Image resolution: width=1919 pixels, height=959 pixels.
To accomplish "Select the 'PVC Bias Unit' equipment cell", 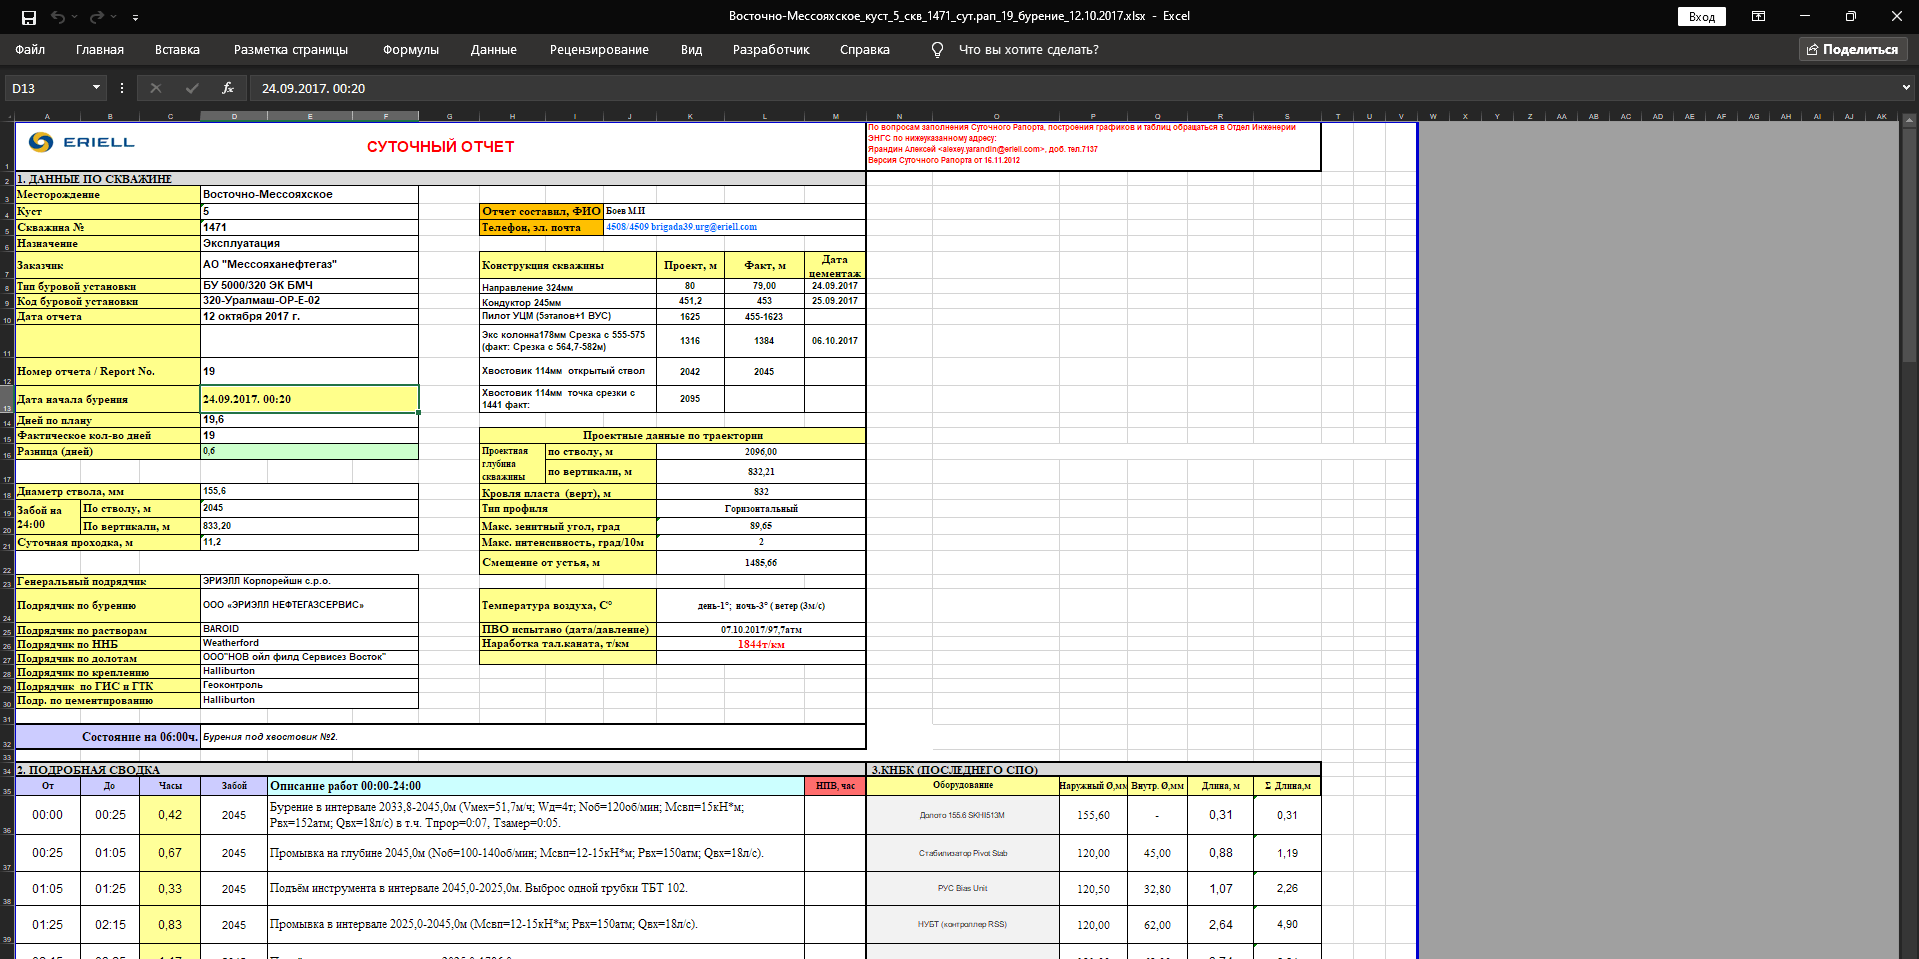I will point(963,888).
